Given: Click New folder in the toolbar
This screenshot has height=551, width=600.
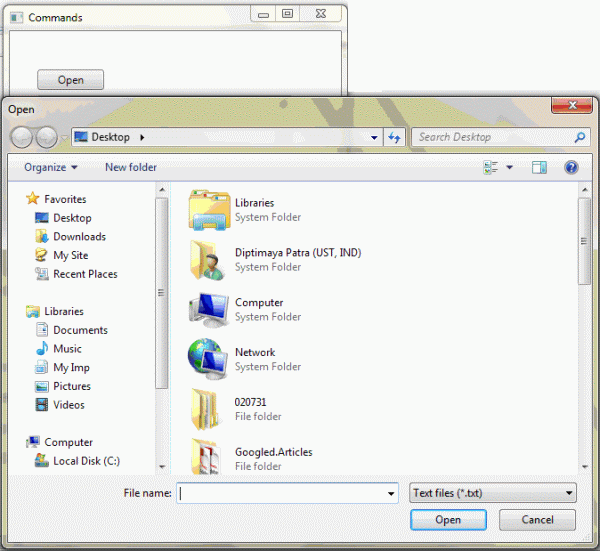Looking at the screenshot, I should click(x=131, y=167).
